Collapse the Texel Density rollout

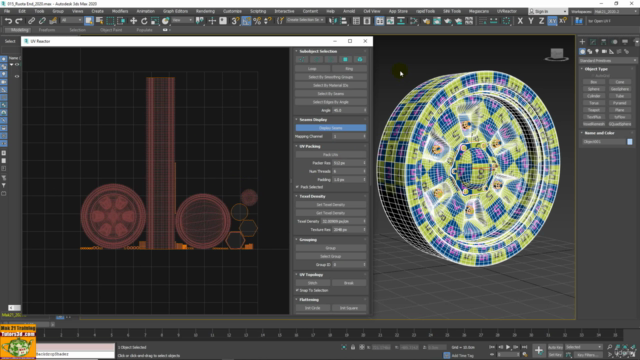click(x=312, y=196)
